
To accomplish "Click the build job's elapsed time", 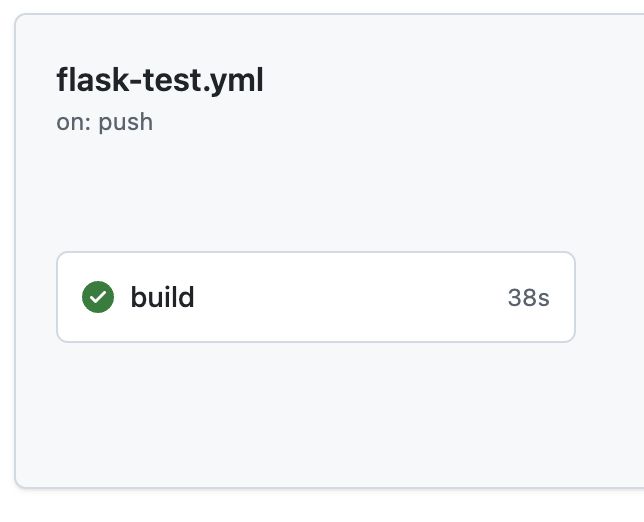I will point(528,298).
